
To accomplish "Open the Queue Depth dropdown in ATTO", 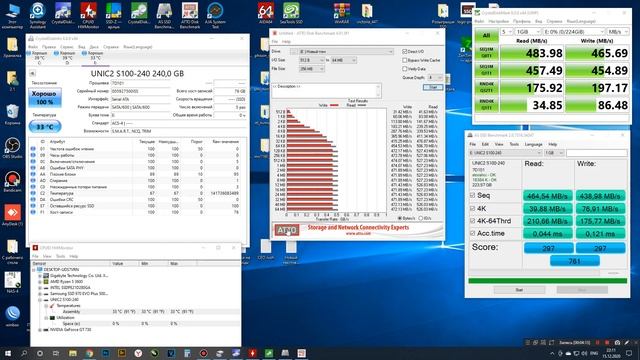I will coord(435,77).
